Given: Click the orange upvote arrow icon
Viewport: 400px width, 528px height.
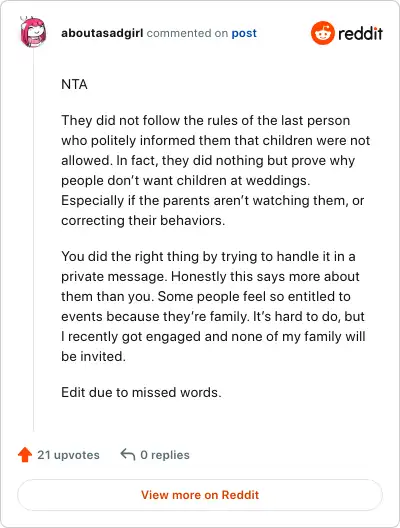Looking at the screenshot, I should (25, 455).
